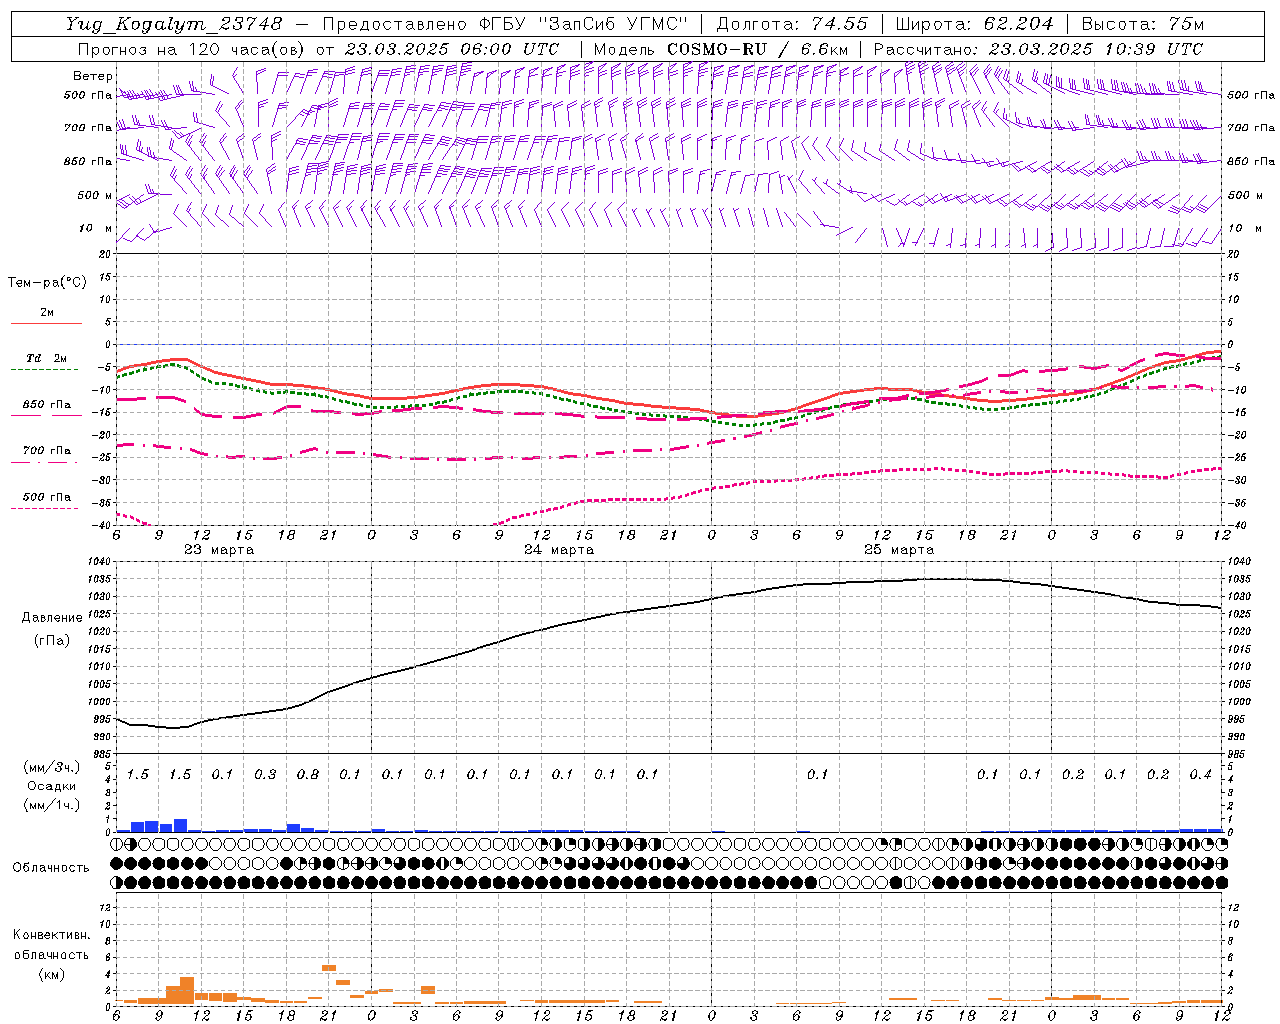Image resolution: width=1280 pixels, height=1024 pixels.
Task: Select the Давление pressure panel label
Action: tap(52, 617)
